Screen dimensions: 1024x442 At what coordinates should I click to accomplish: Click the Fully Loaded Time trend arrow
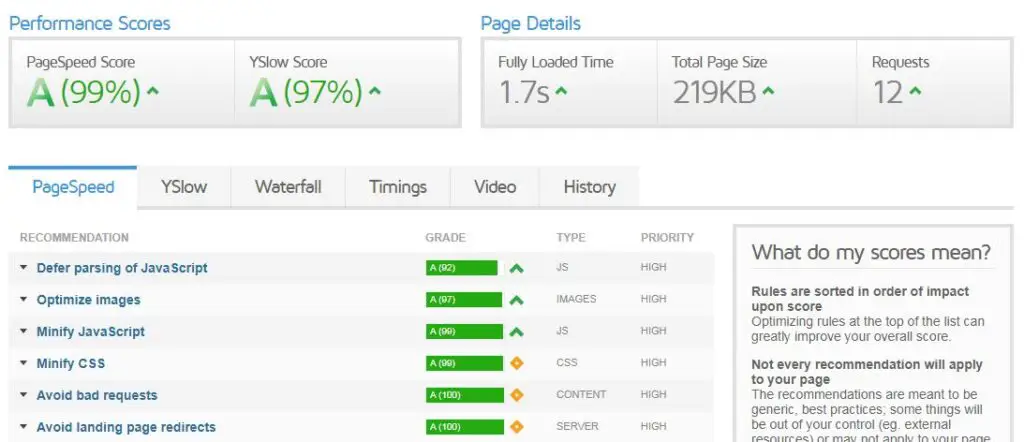[562, 92]
